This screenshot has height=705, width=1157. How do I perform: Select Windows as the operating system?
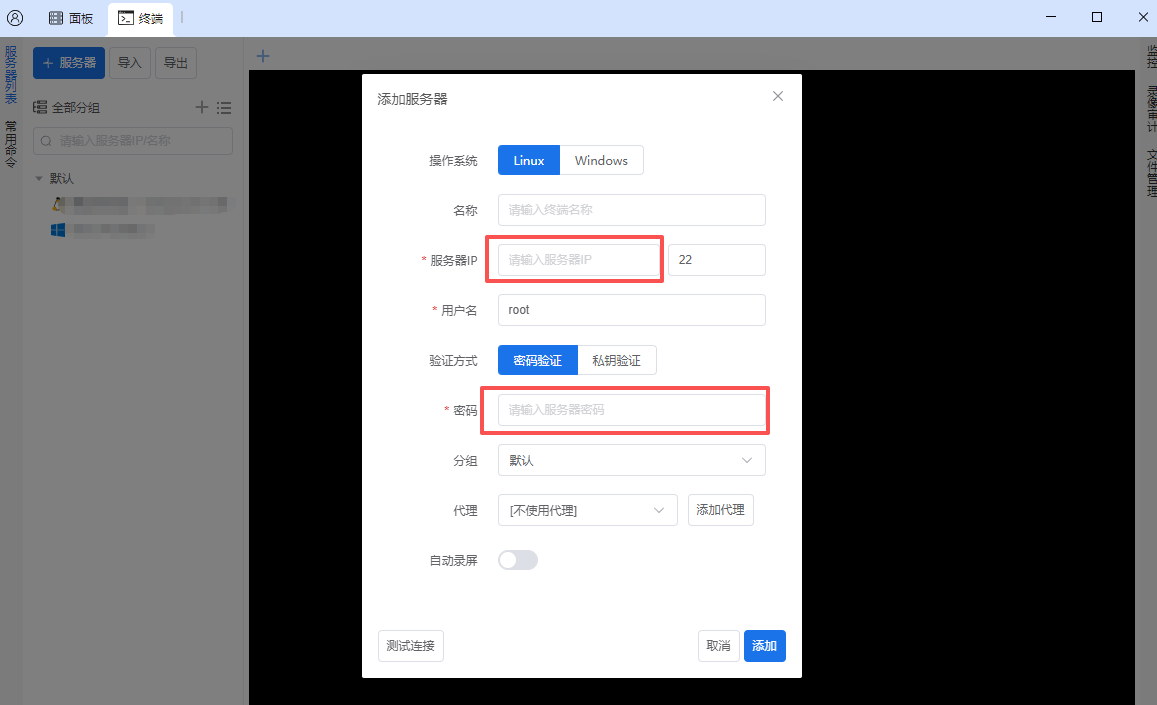coord(600,160)
